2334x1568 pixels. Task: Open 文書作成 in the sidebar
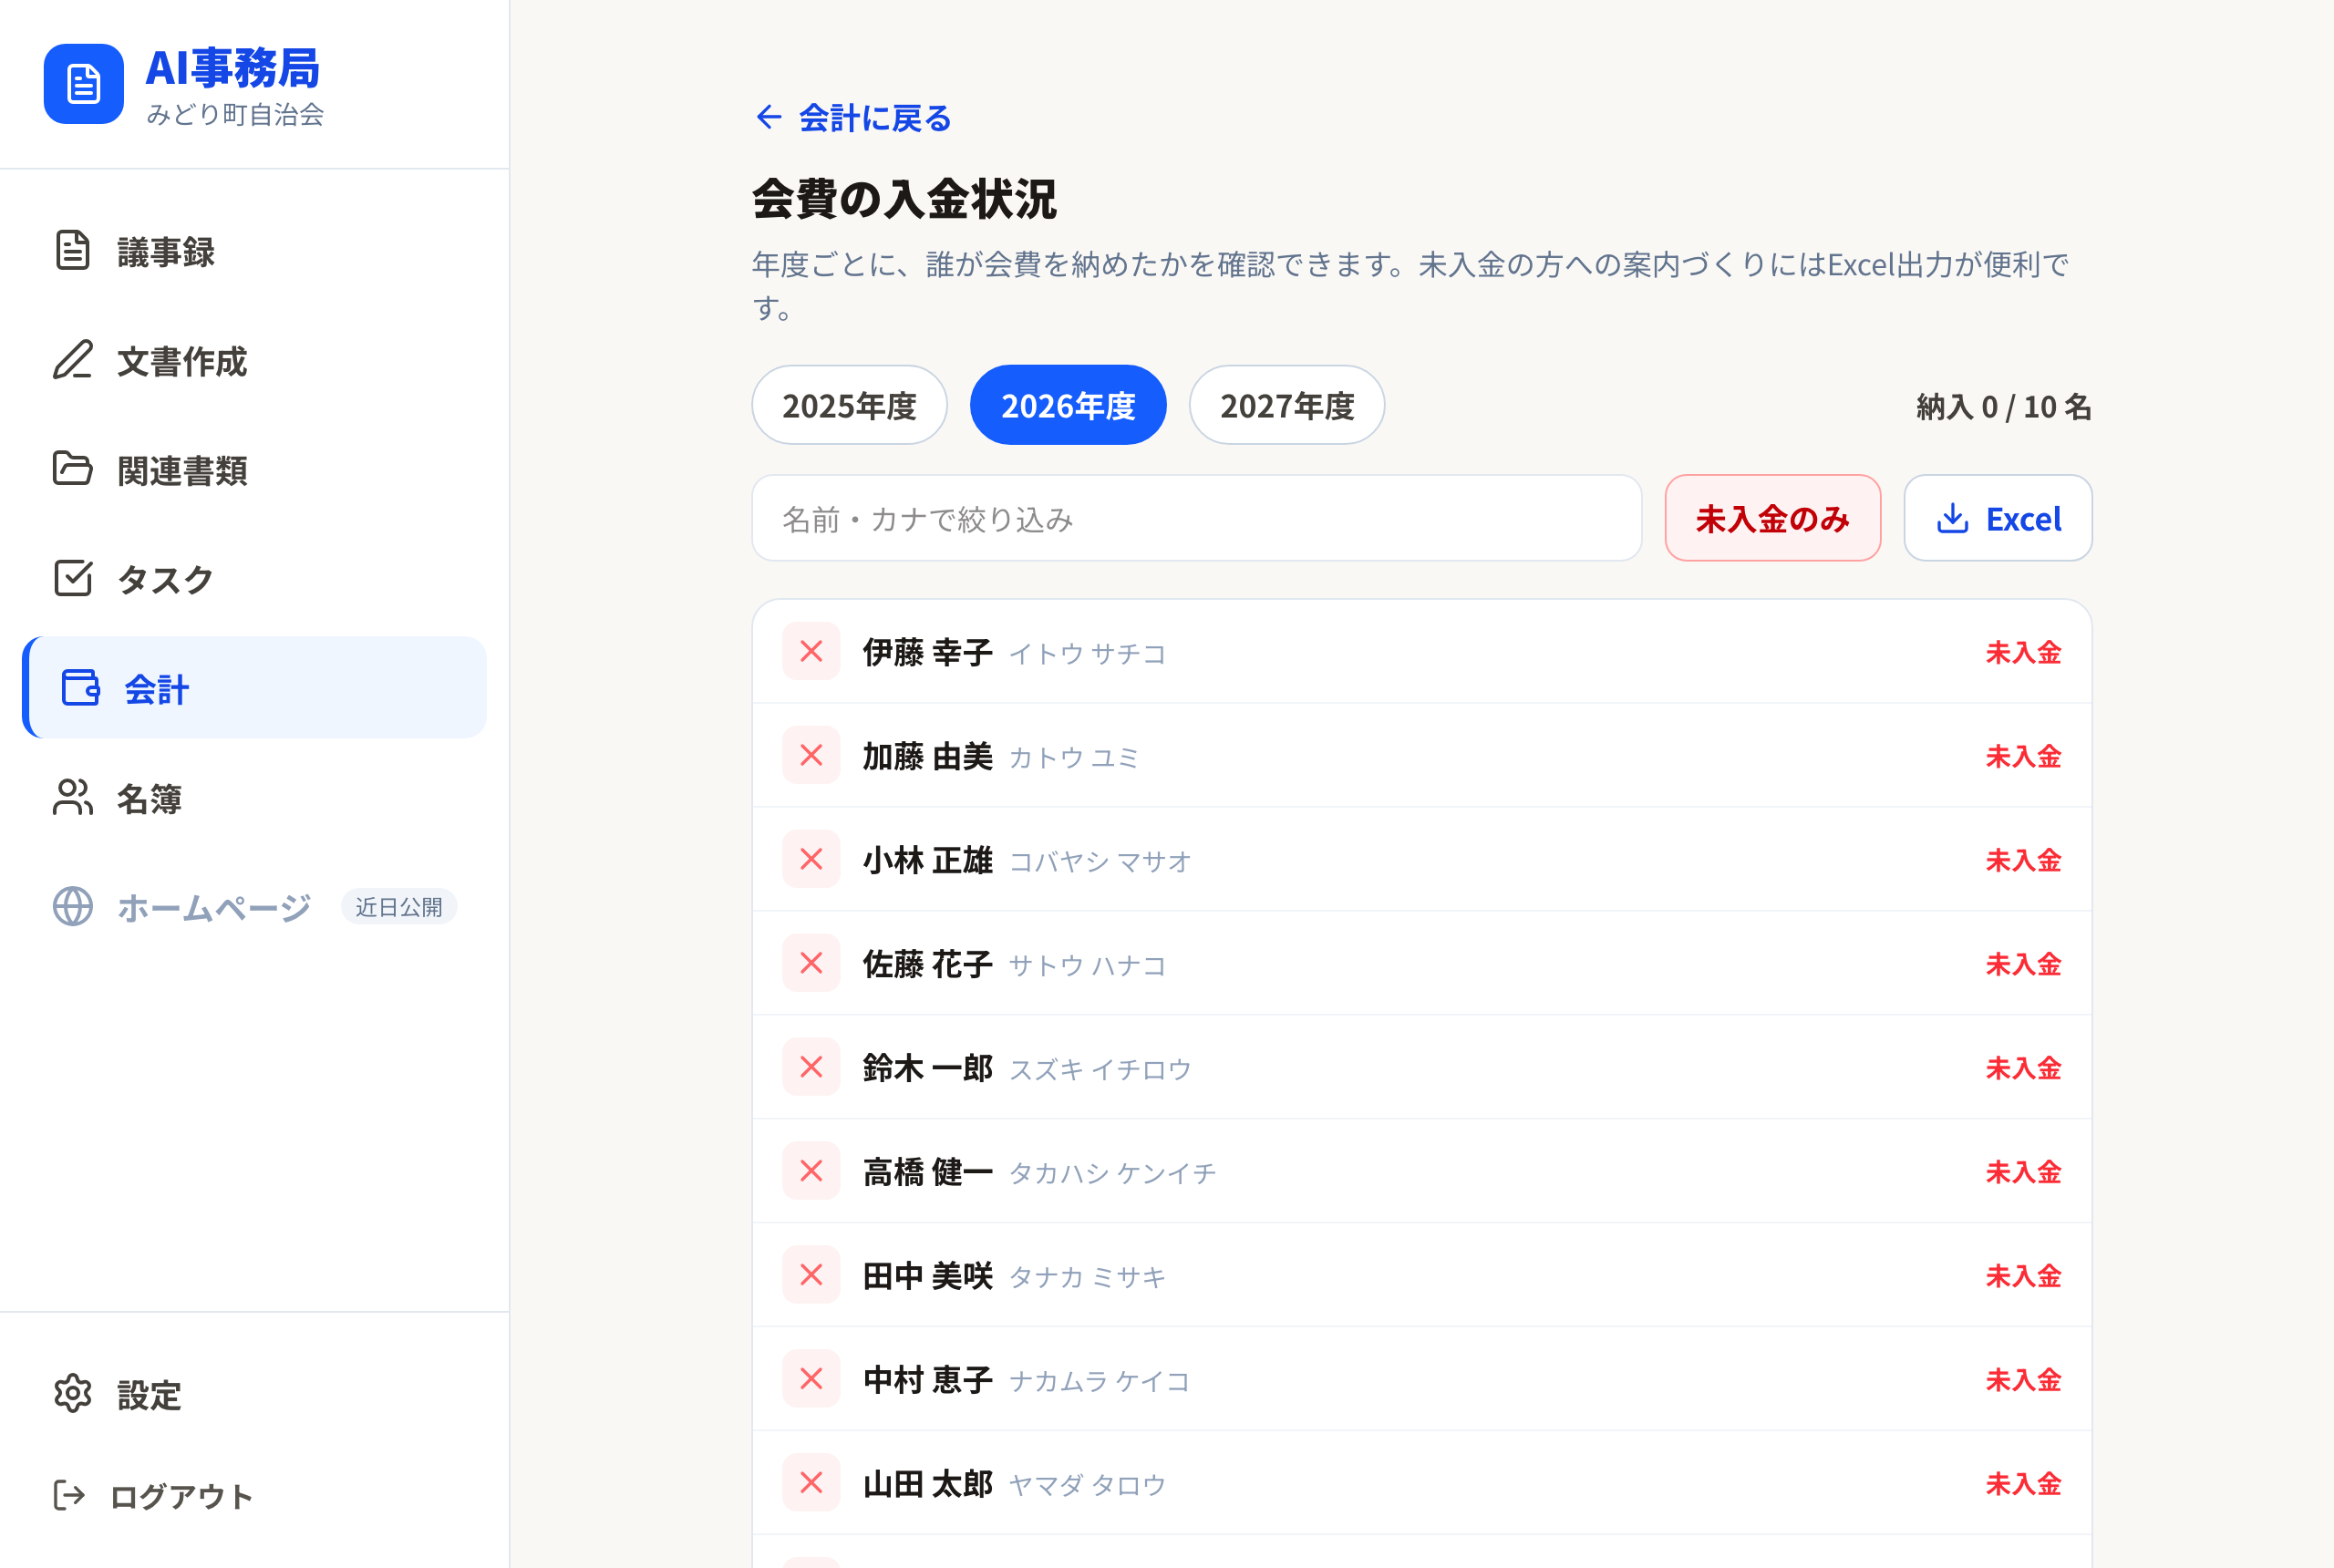pyautogui.click(x=254, y=360)
